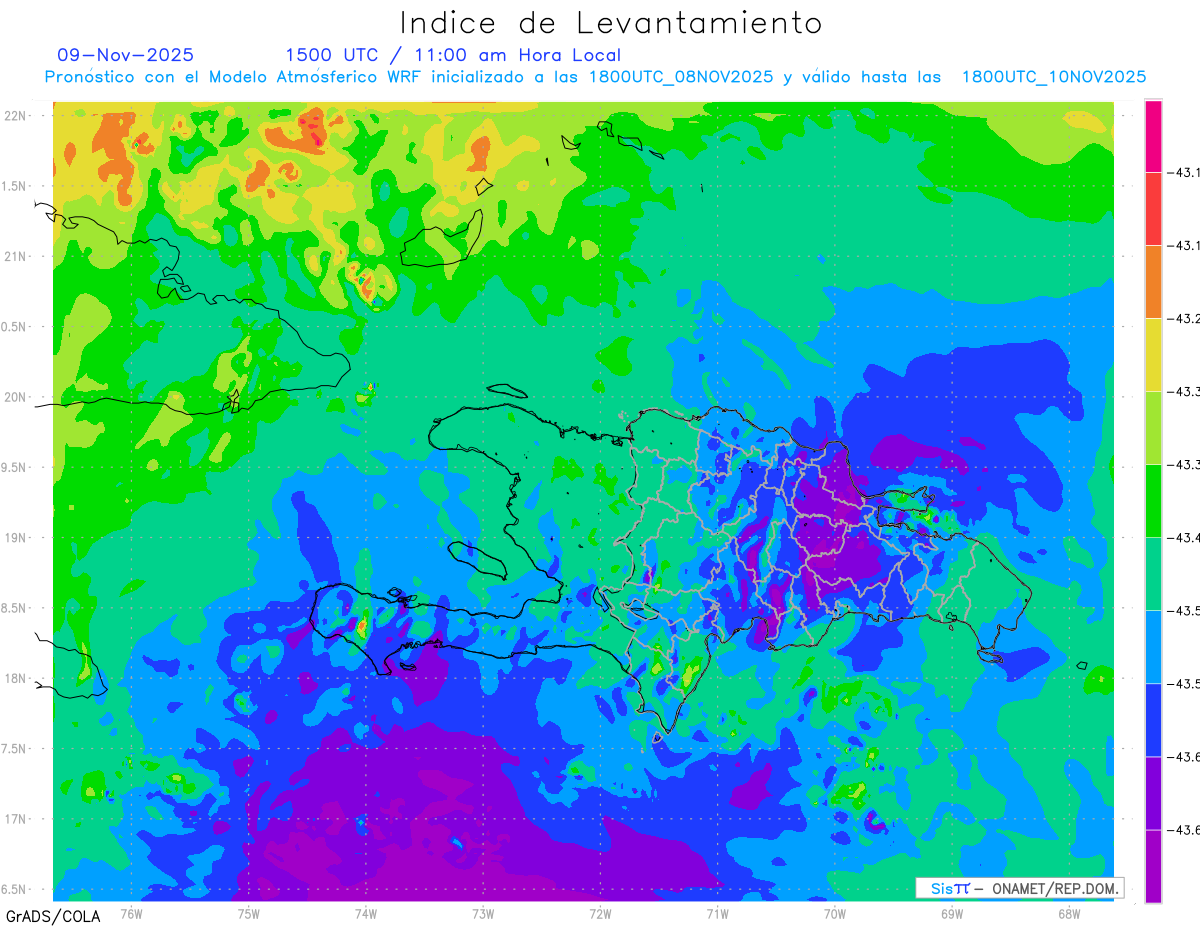Click the violet-blue swatch on the color legend

(1153, 792)
